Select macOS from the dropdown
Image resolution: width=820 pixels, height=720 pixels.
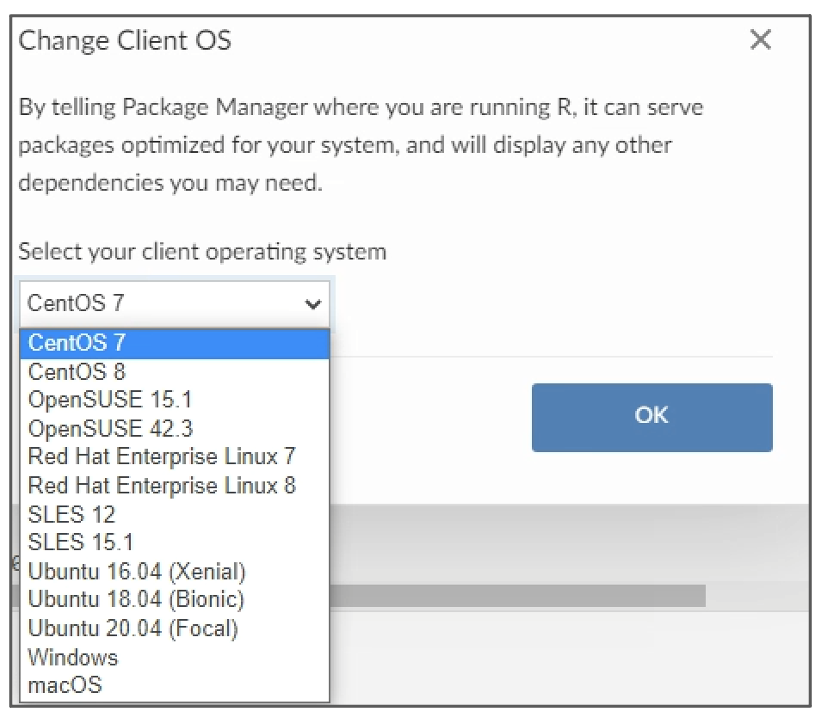[175, 685]
